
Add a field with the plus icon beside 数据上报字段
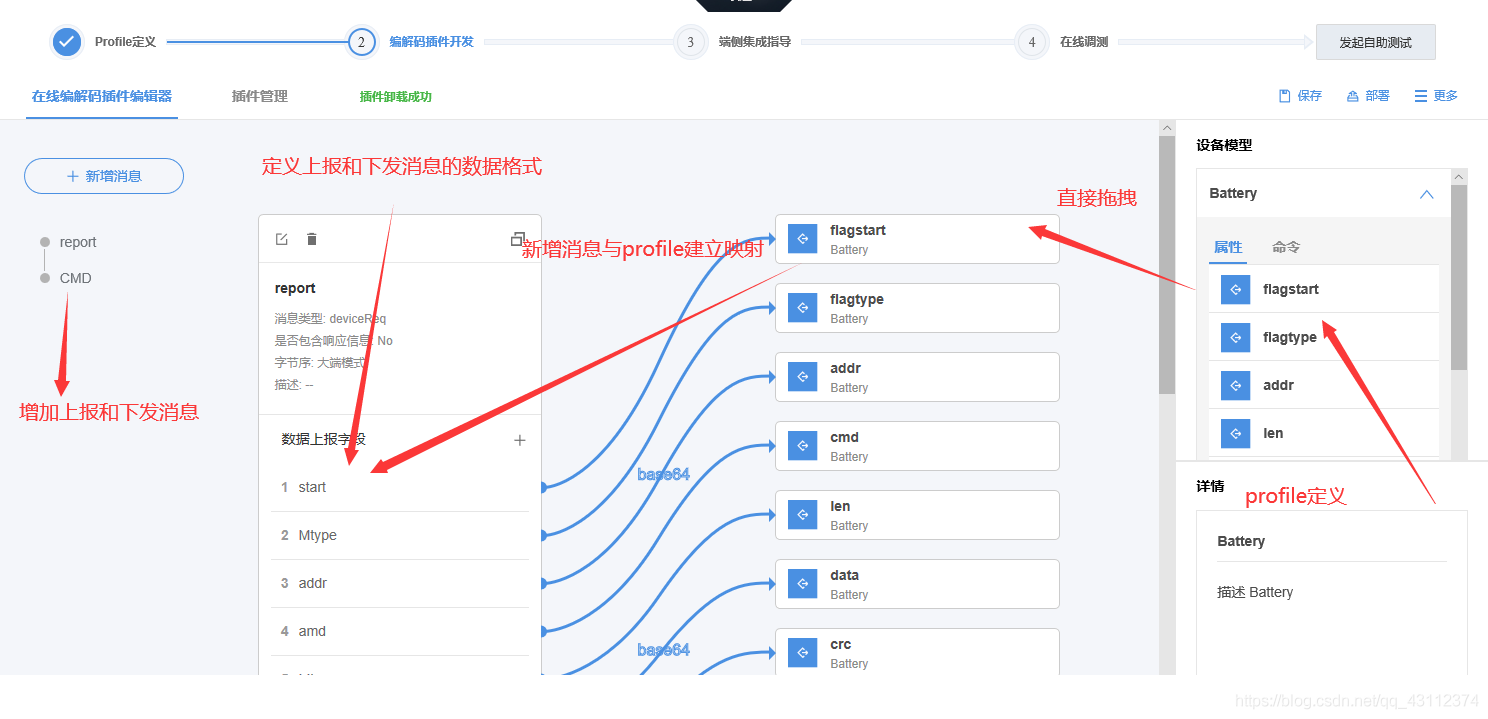tap(520, 440)
